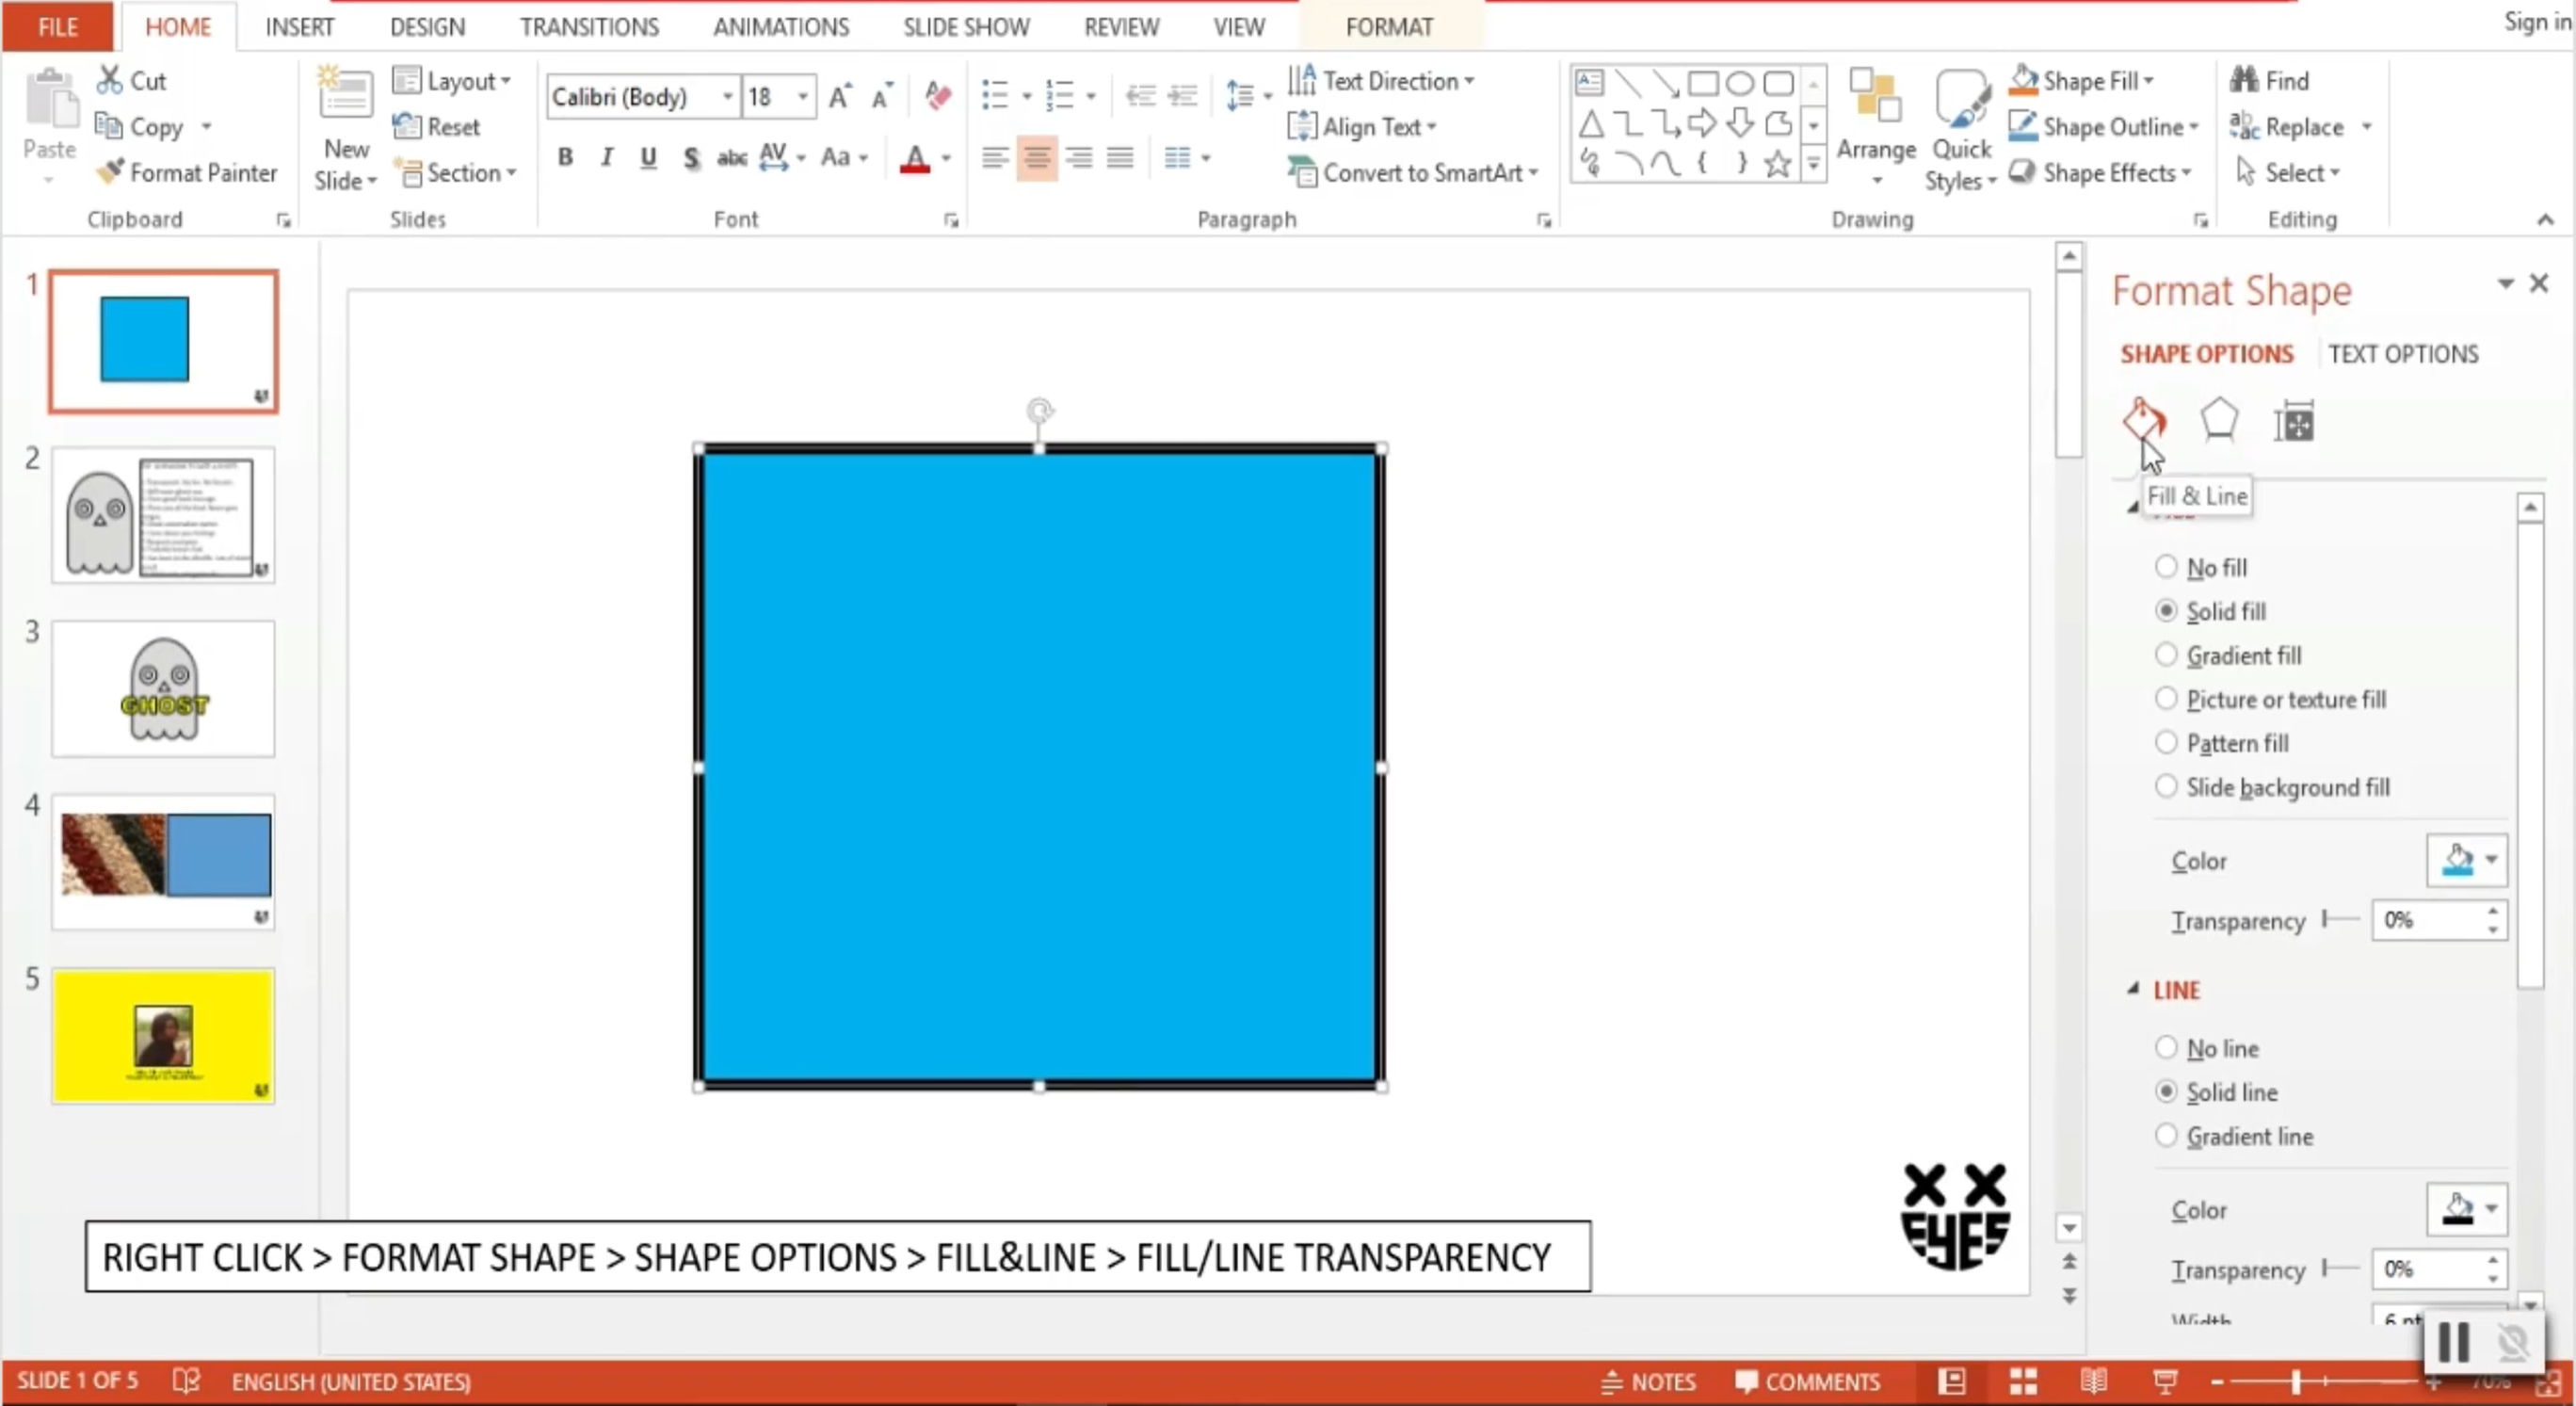
Task: Select slide 4 thumbnail
Action: (x=164, y=860)
